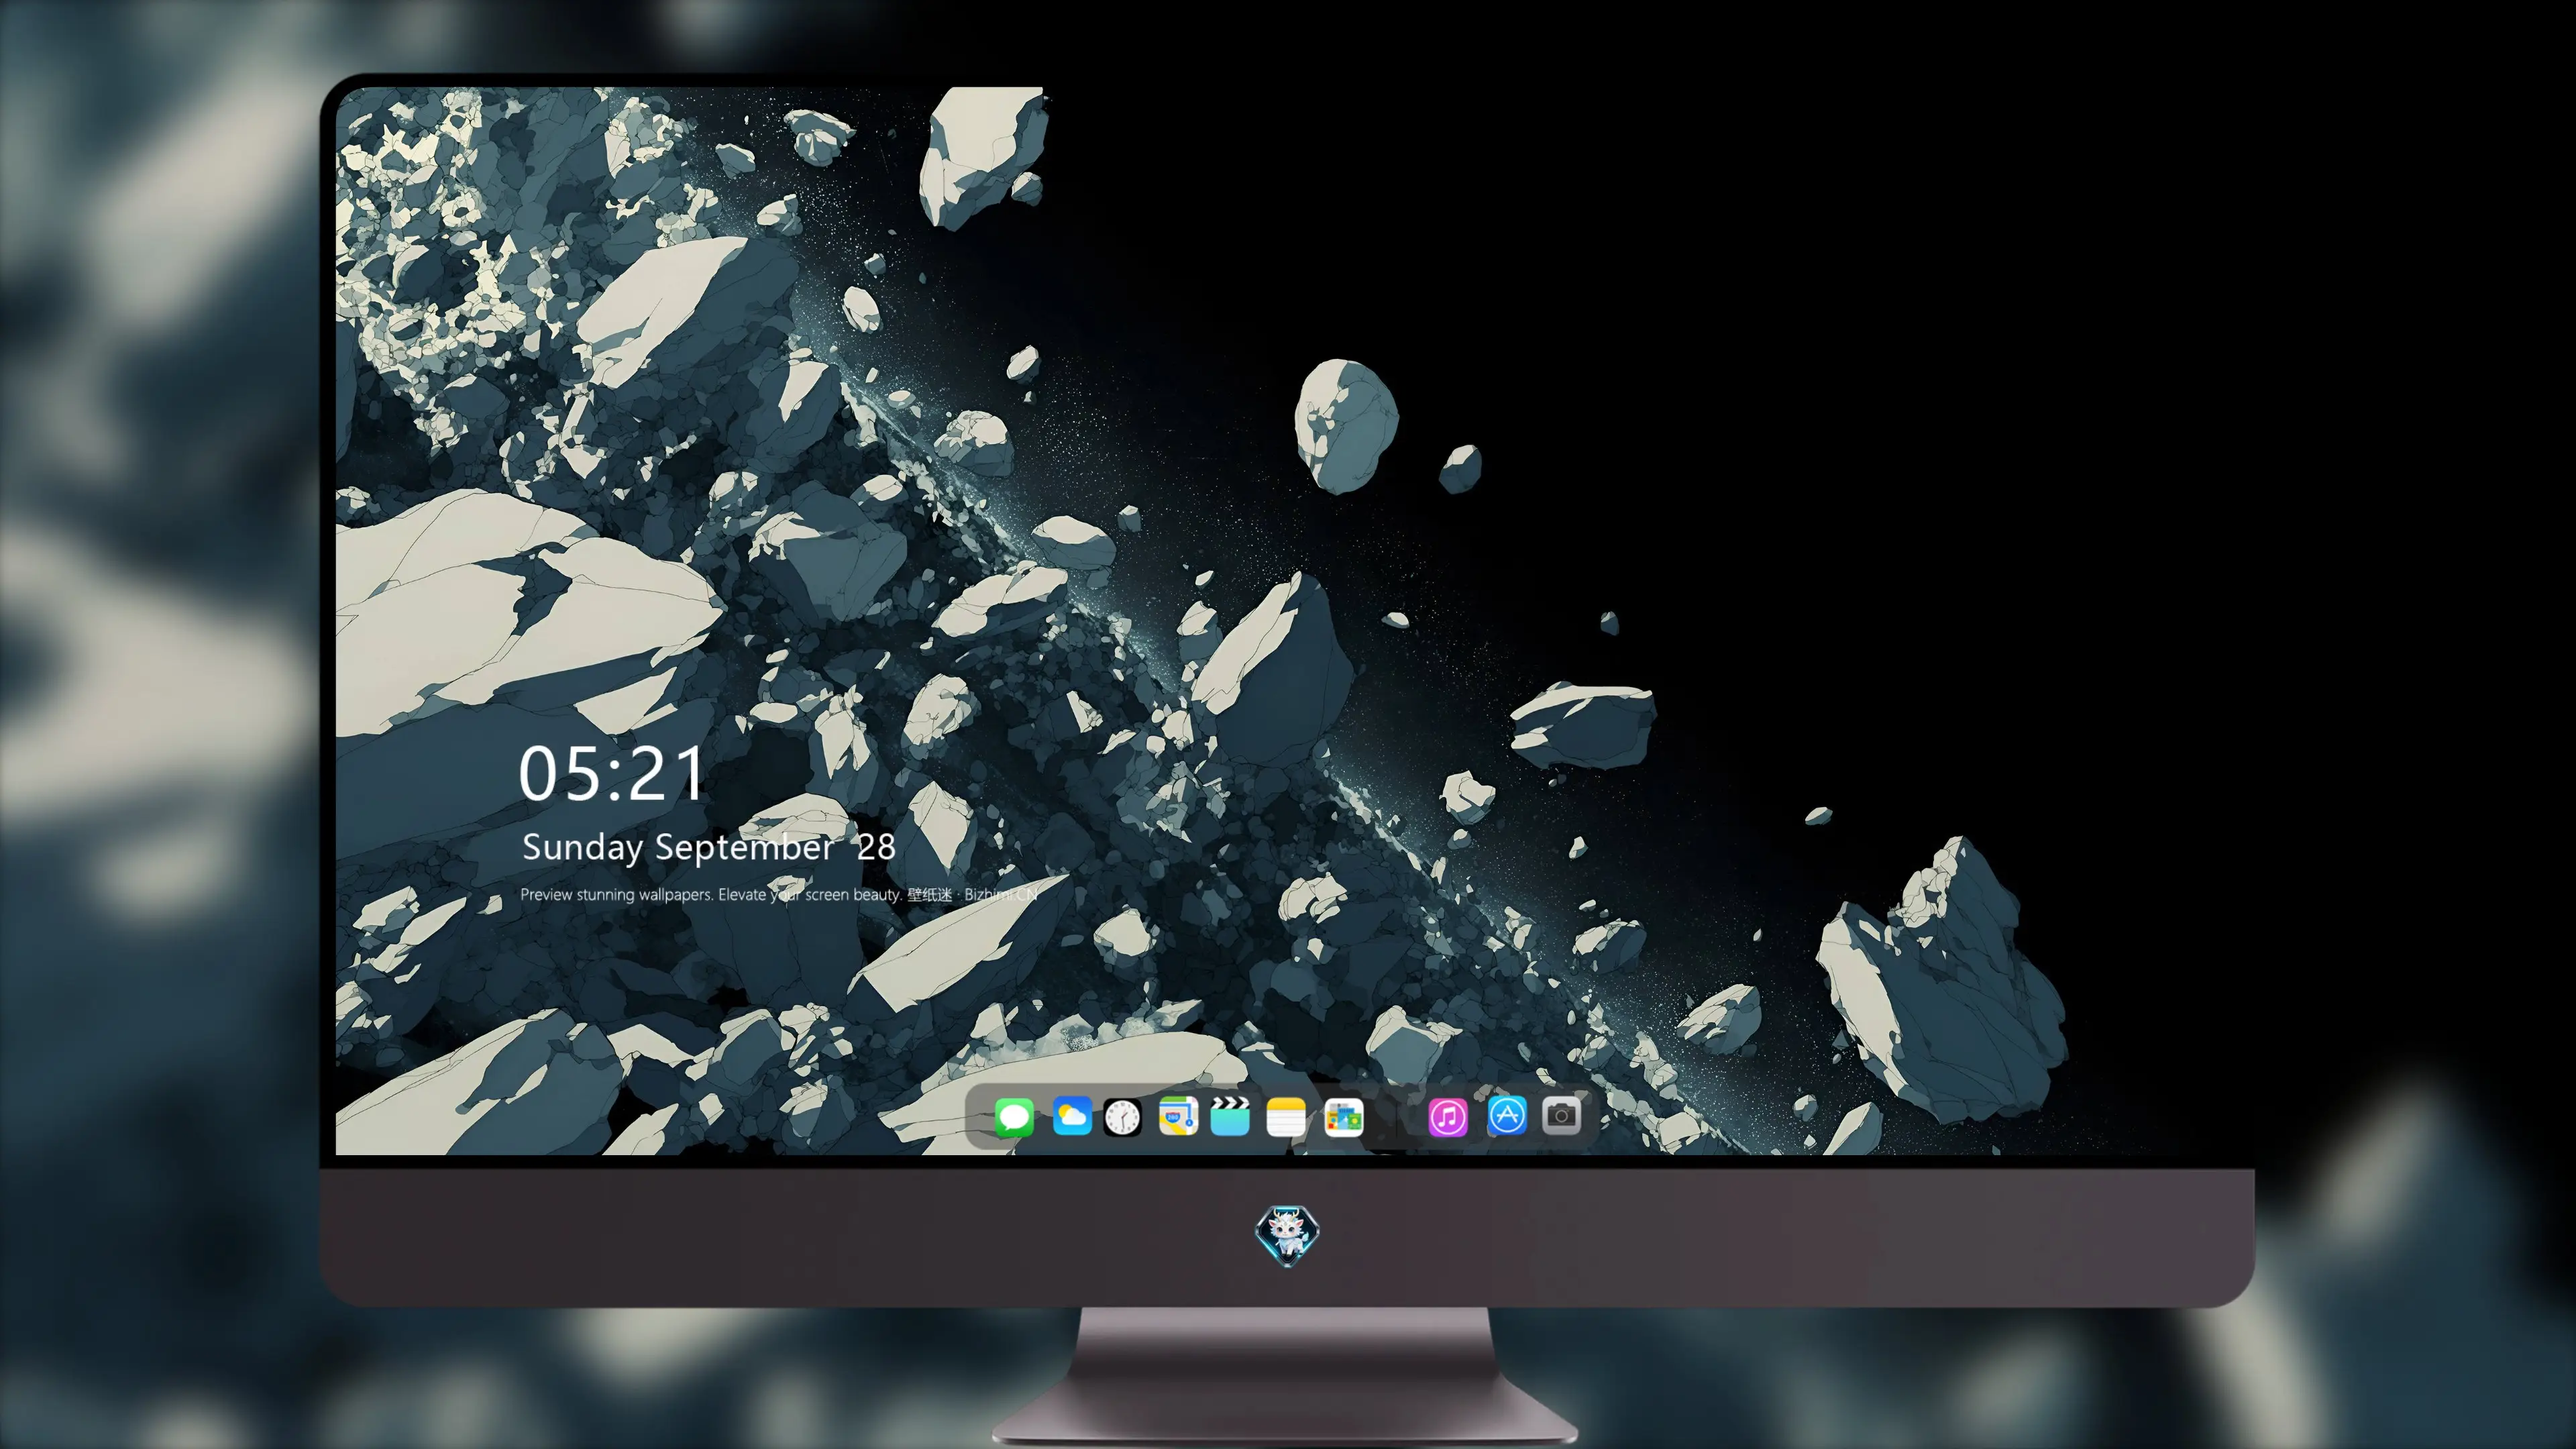Open the blue App Store icon
The width and height of the screenshot is (2576, 1449).
click(x=1507, y=1116)
